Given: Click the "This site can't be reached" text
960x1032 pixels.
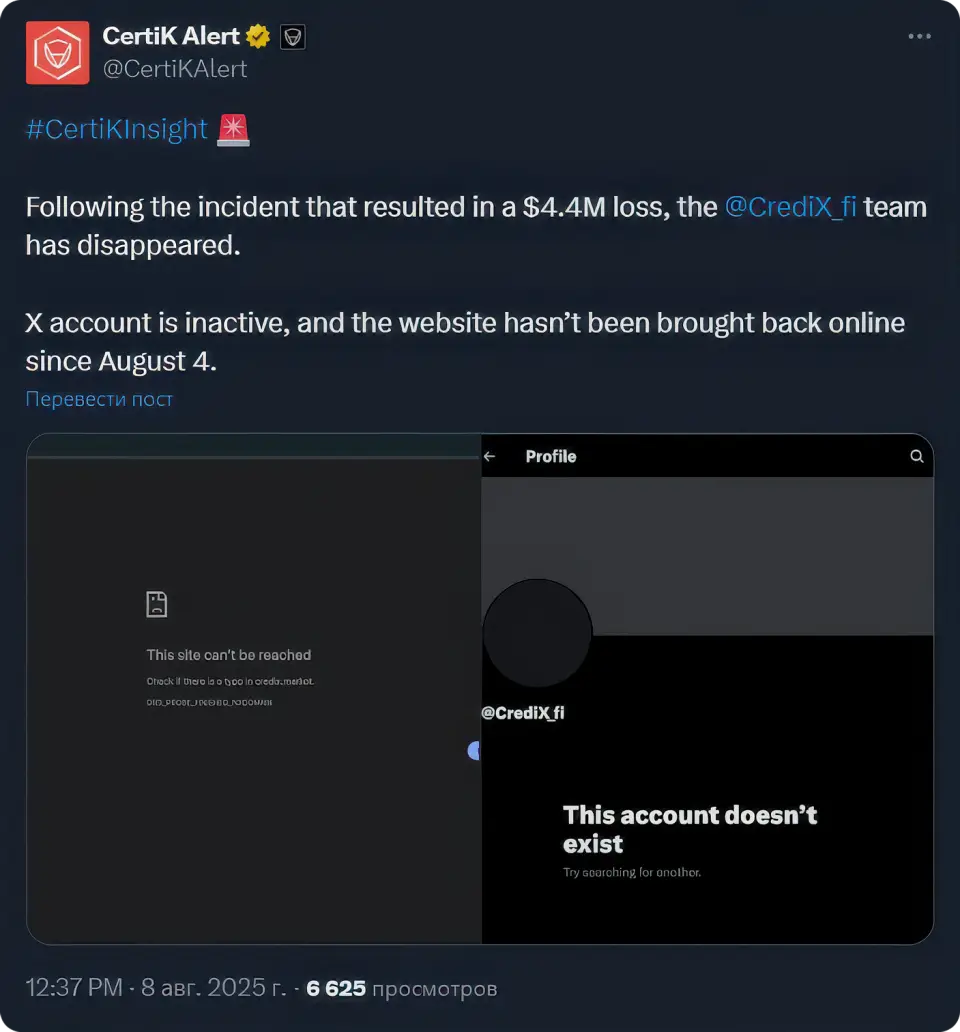Looking at the screenshot, I should pos(229,655).
